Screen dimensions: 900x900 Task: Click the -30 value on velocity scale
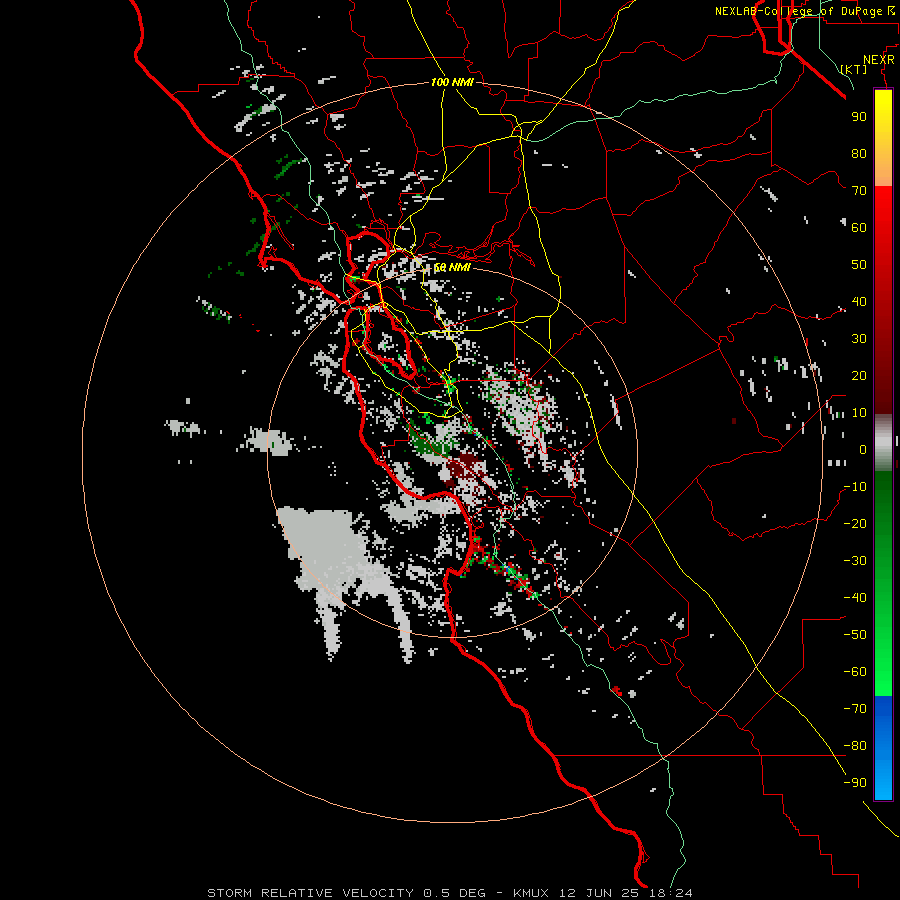(855, 561)
